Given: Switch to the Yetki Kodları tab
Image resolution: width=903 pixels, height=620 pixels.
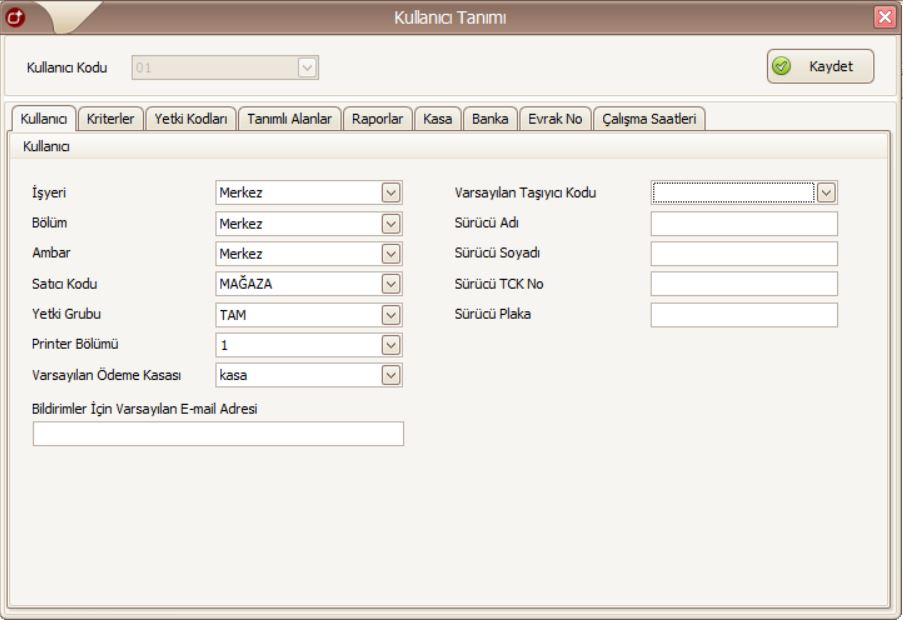Looking at the screenshot, I should [x=191, y=119].
